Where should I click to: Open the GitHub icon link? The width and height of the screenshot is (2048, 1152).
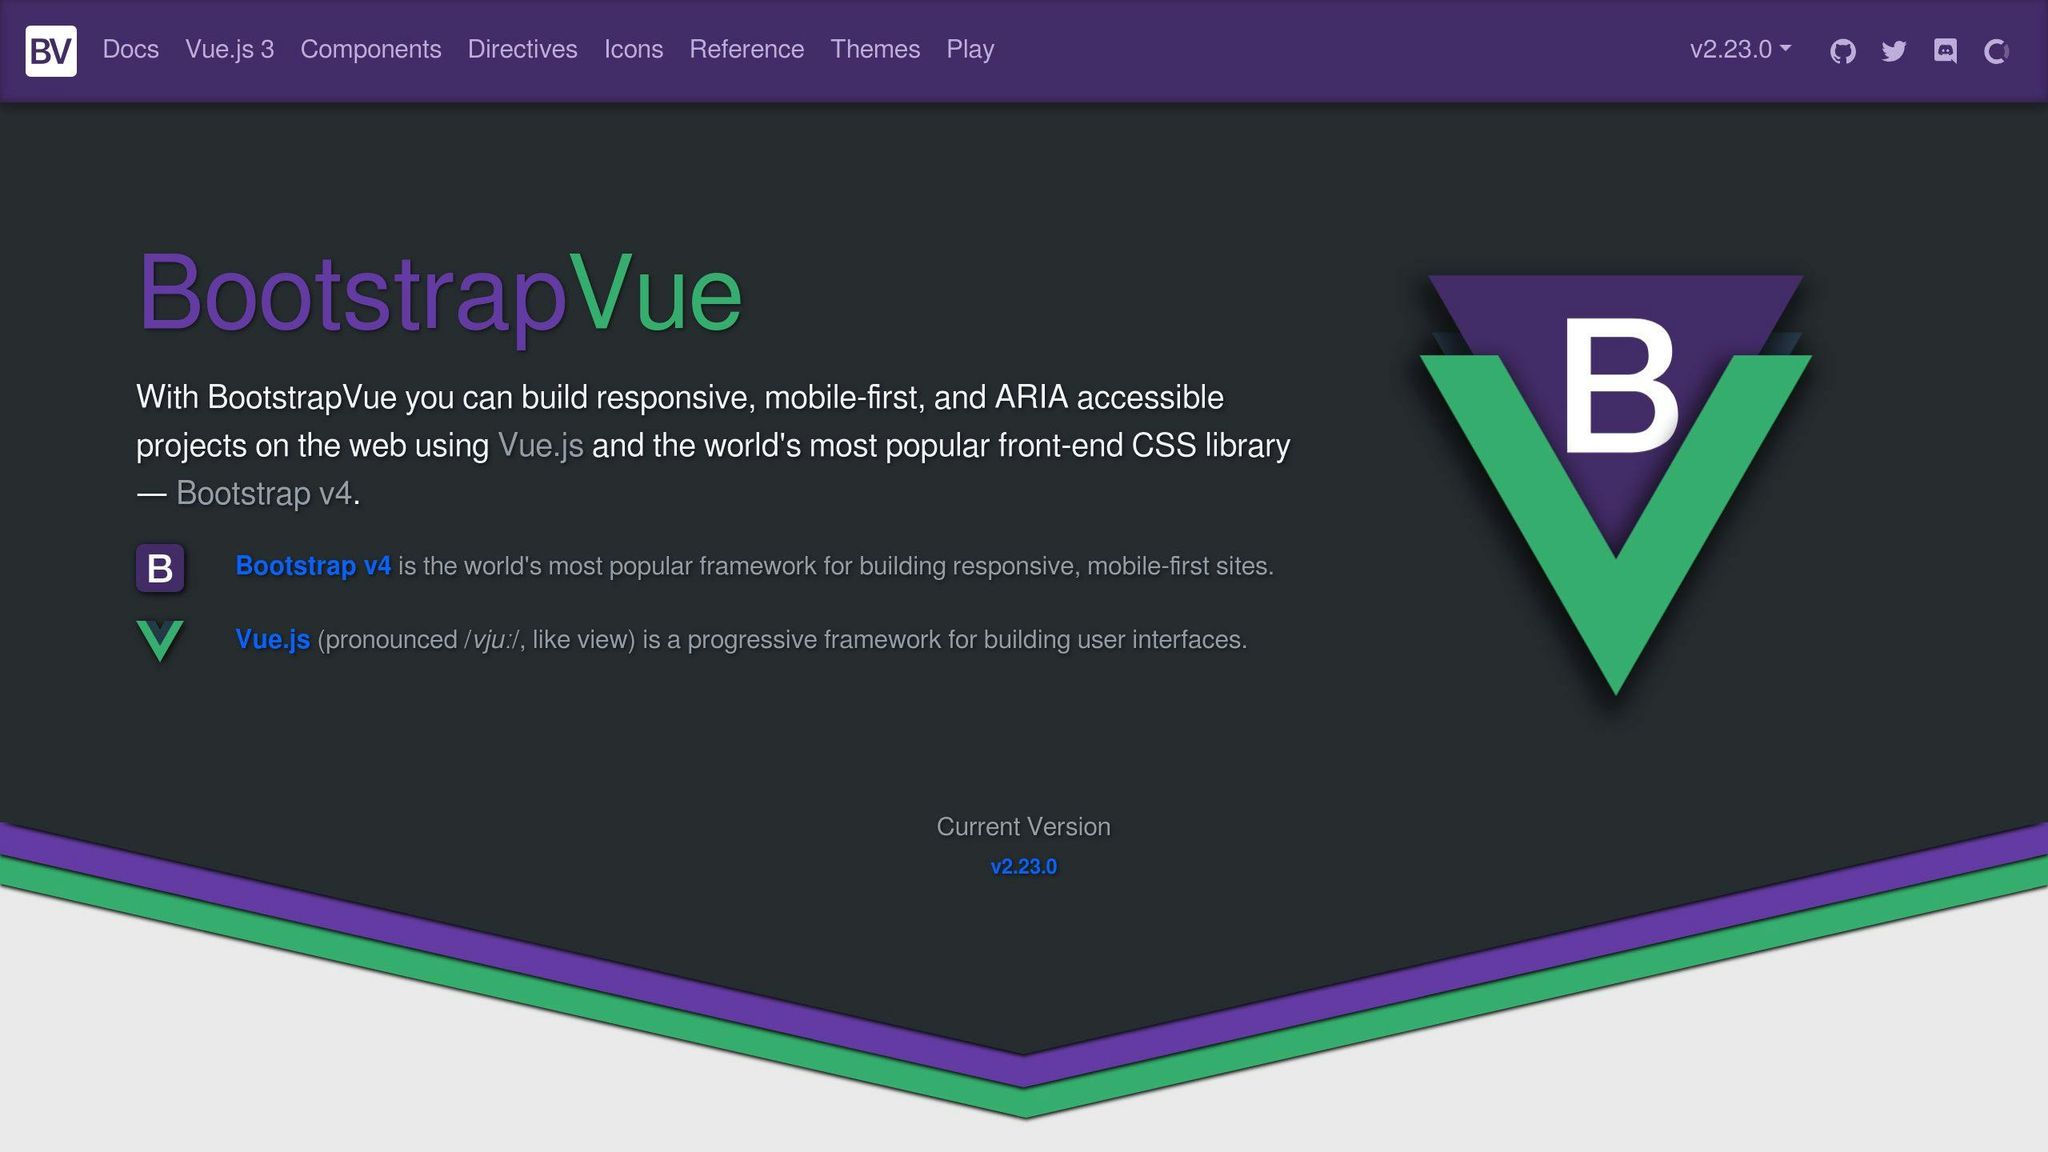click(1842, 50)
